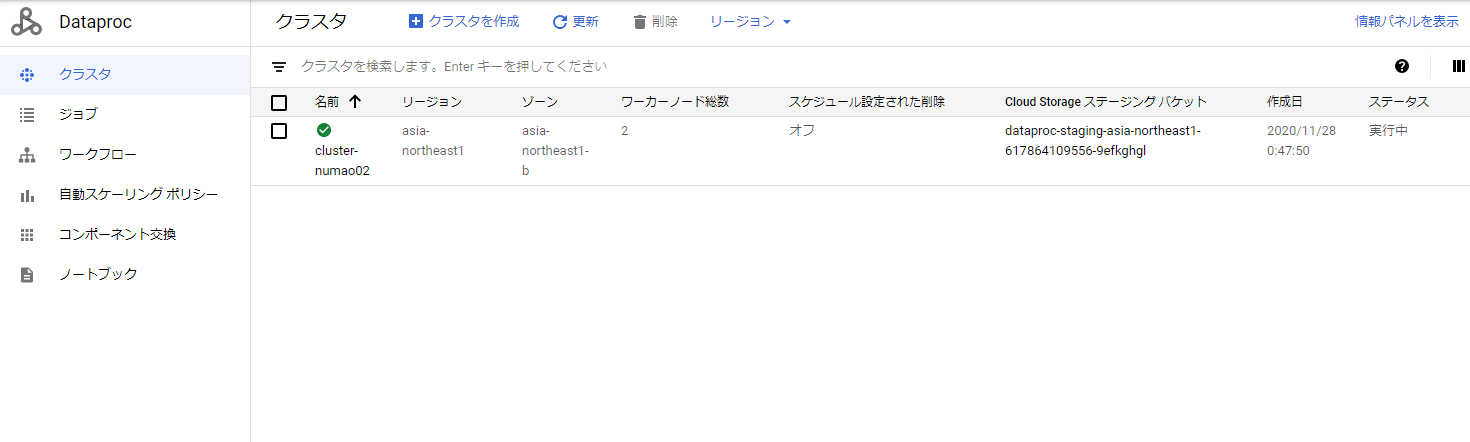Screen dimensions: 1470x442
Task: Click the クラスタ page heading
Action: [311, 22]
